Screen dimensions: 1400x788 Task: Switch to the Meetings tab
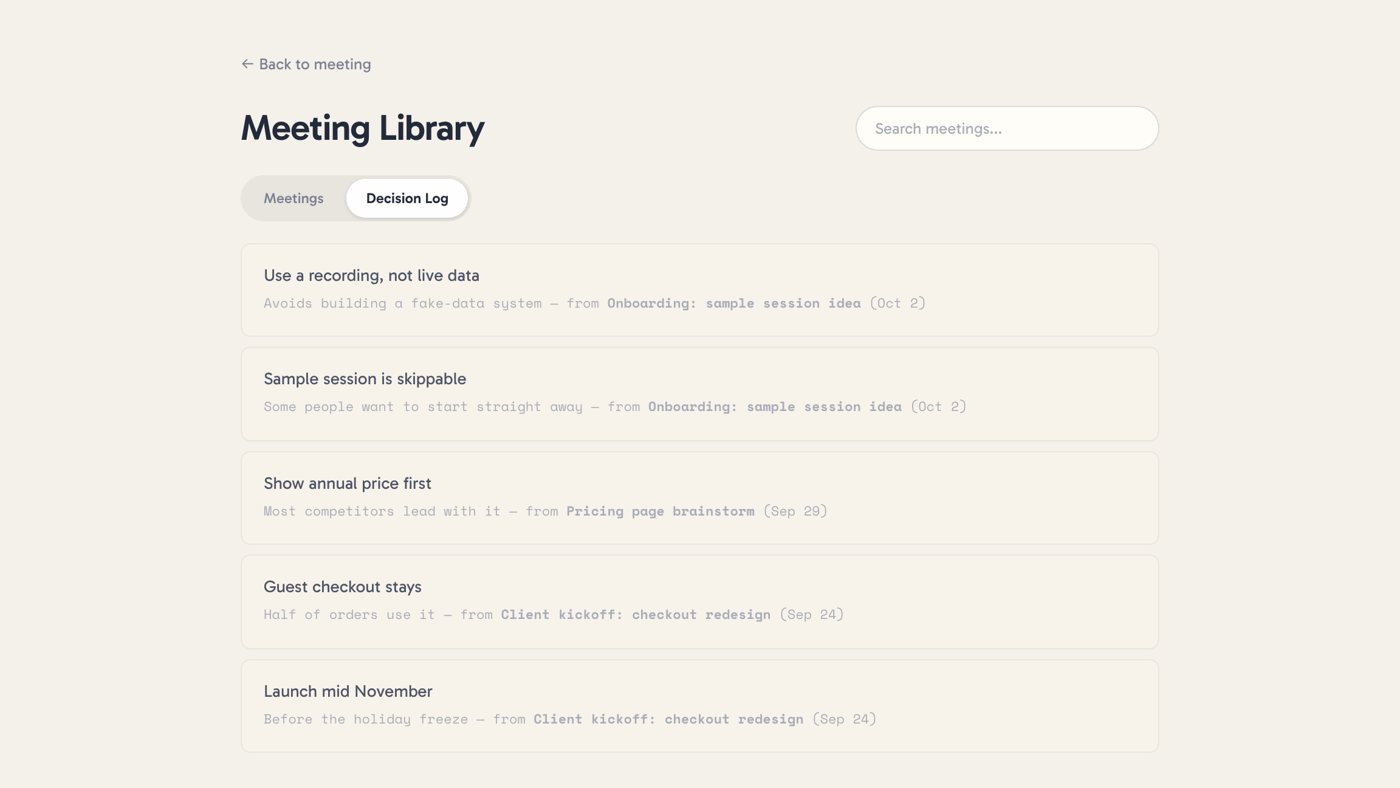294,198
